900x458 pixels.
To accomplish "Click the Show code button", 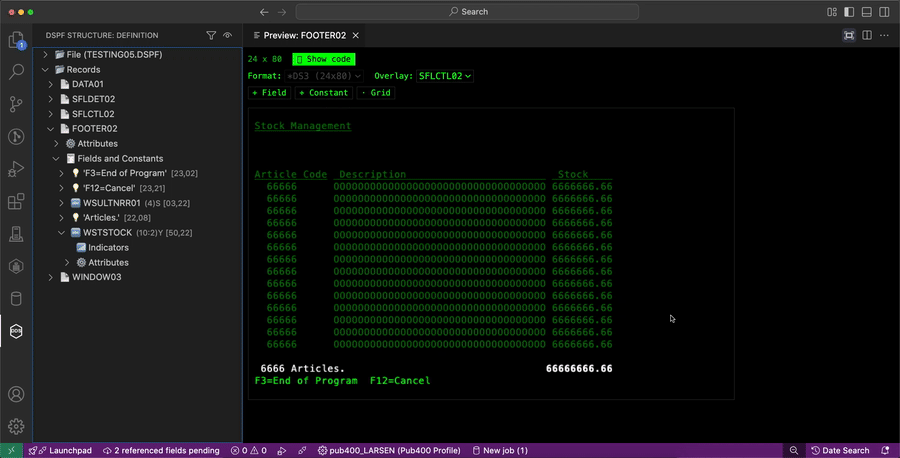I will point(324,59).
